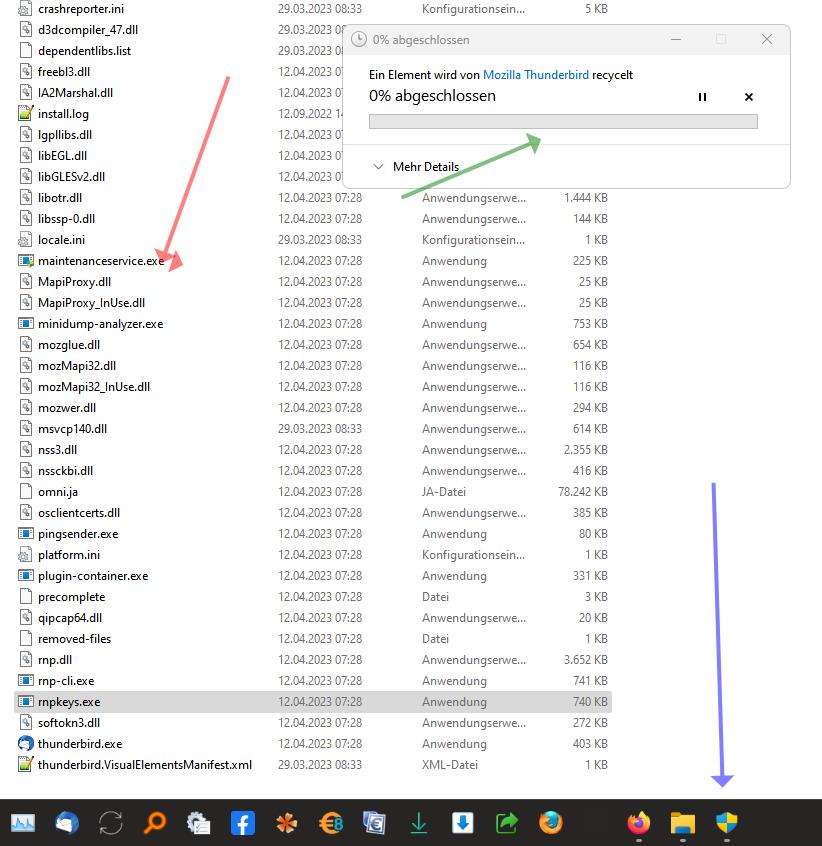822x846 pixels.
Task: Click the rnpkeys.exe file icon
Action: click(x=25, y=701)
